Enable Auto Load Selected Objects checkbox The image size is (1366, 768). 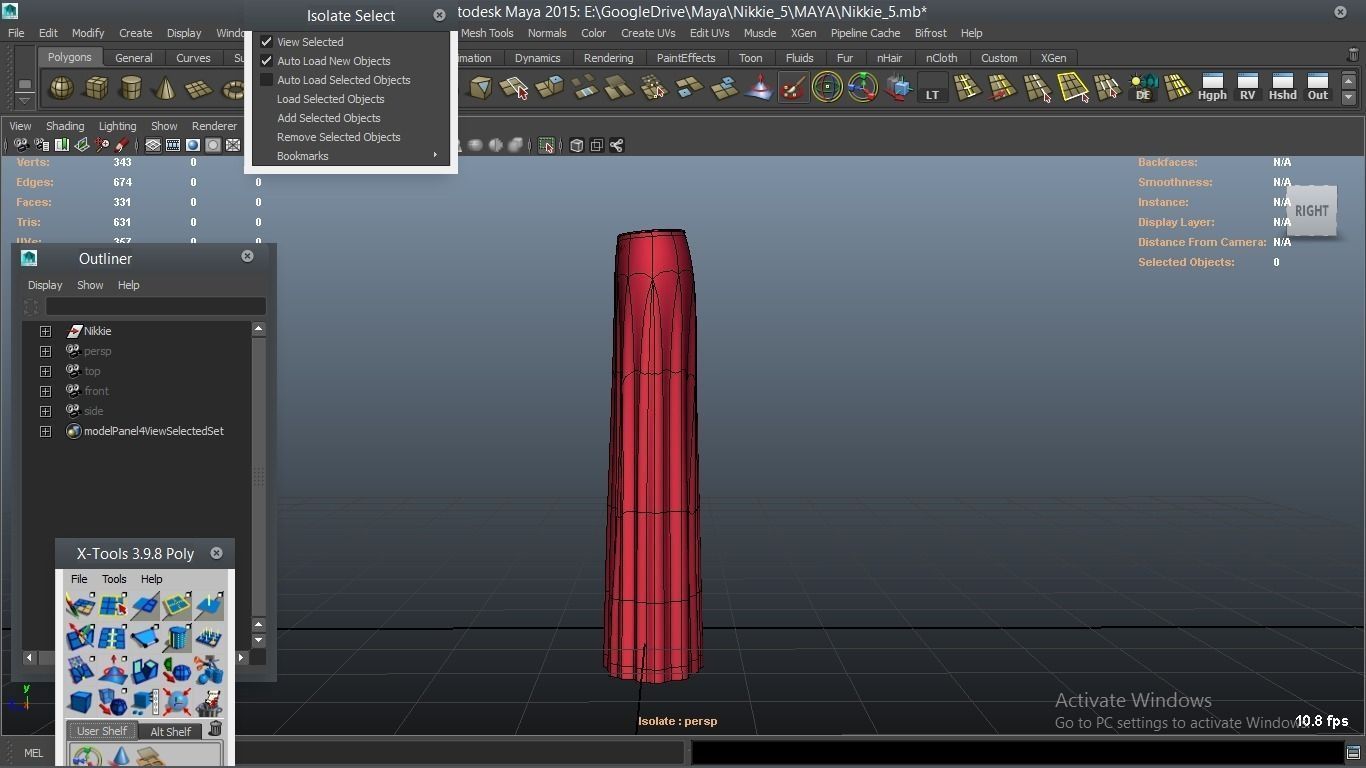click(267, 80)
